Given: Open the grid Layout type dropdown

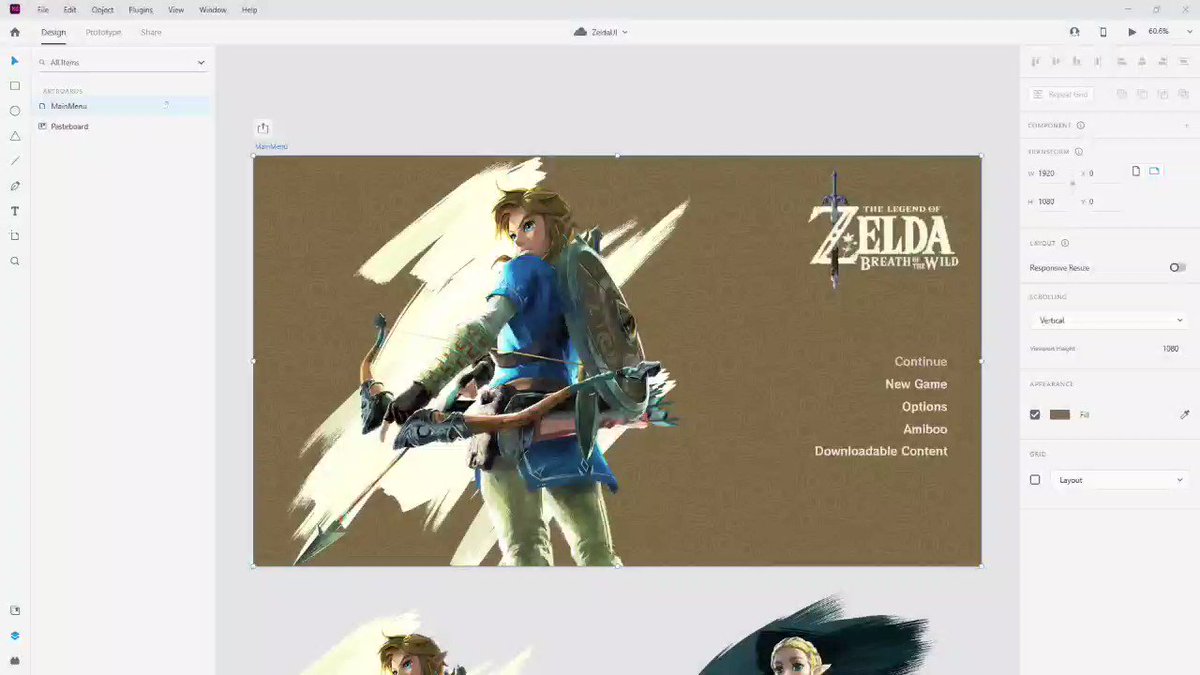Looking at the screenshot, I should pos(1120,480).
